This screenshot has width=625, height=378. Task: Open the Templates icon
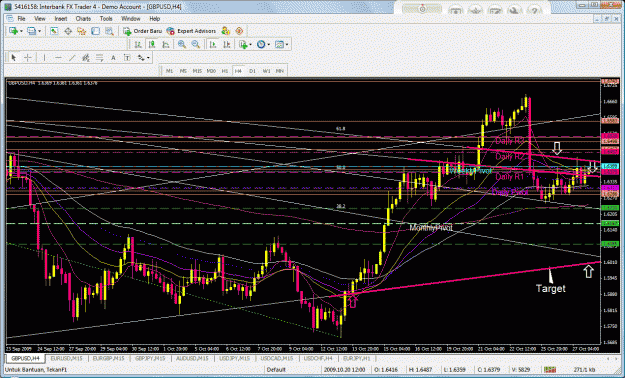tap(279, 45)
